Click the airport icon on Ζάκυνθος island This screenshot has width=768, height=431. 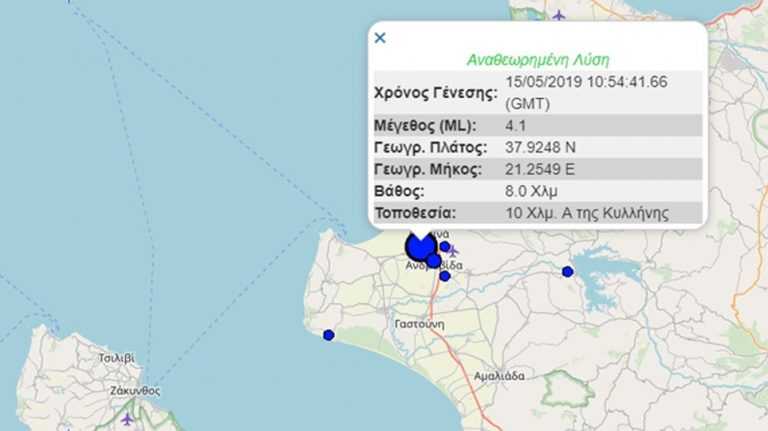127,419
